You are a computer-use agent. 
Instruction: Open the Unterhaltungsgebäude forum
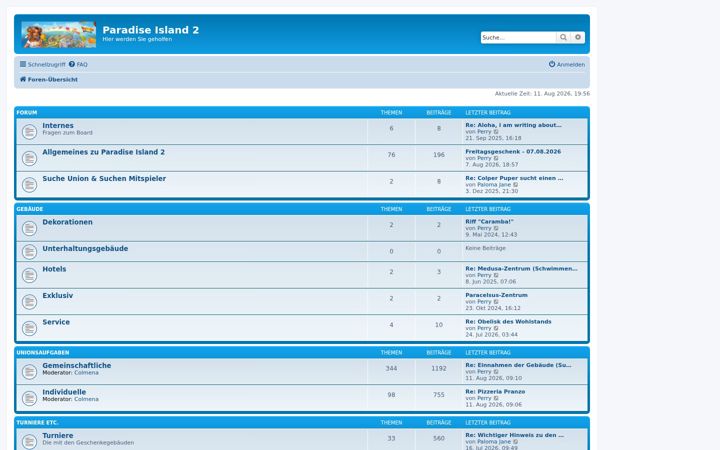click(x=85, y=248)
